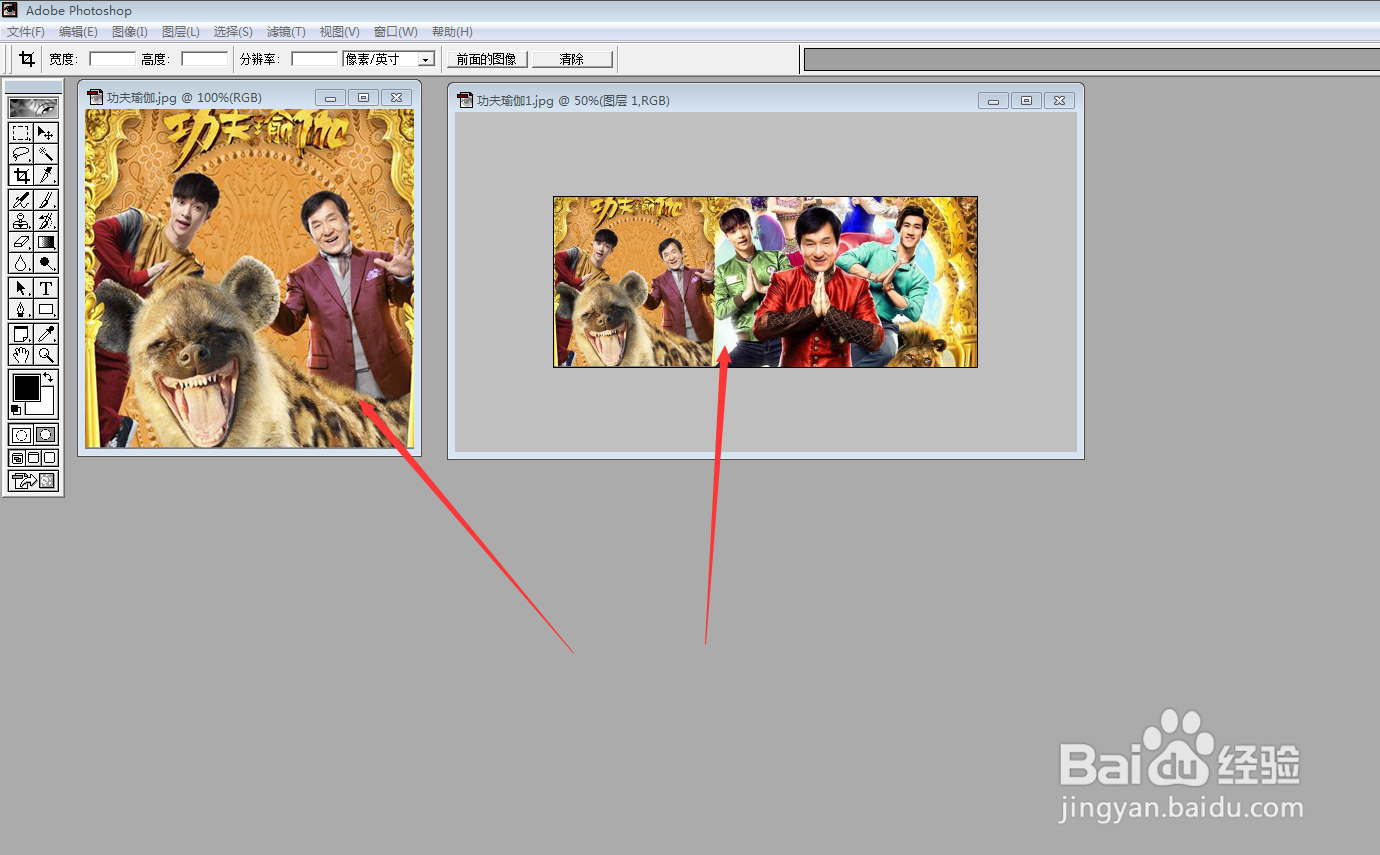
Task: Open the 视图(V) menu
Action: tap(340, 32)
